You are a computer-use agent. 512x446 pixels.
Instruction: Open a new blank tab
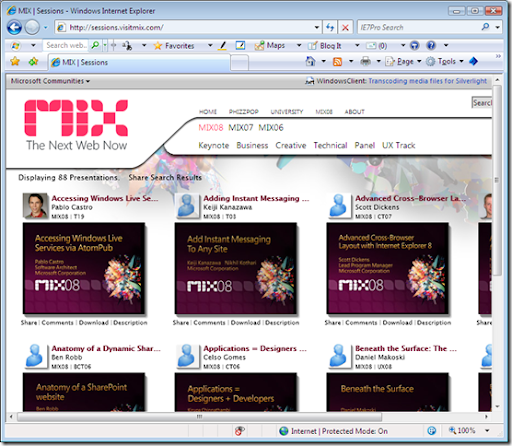pos(239,63)
